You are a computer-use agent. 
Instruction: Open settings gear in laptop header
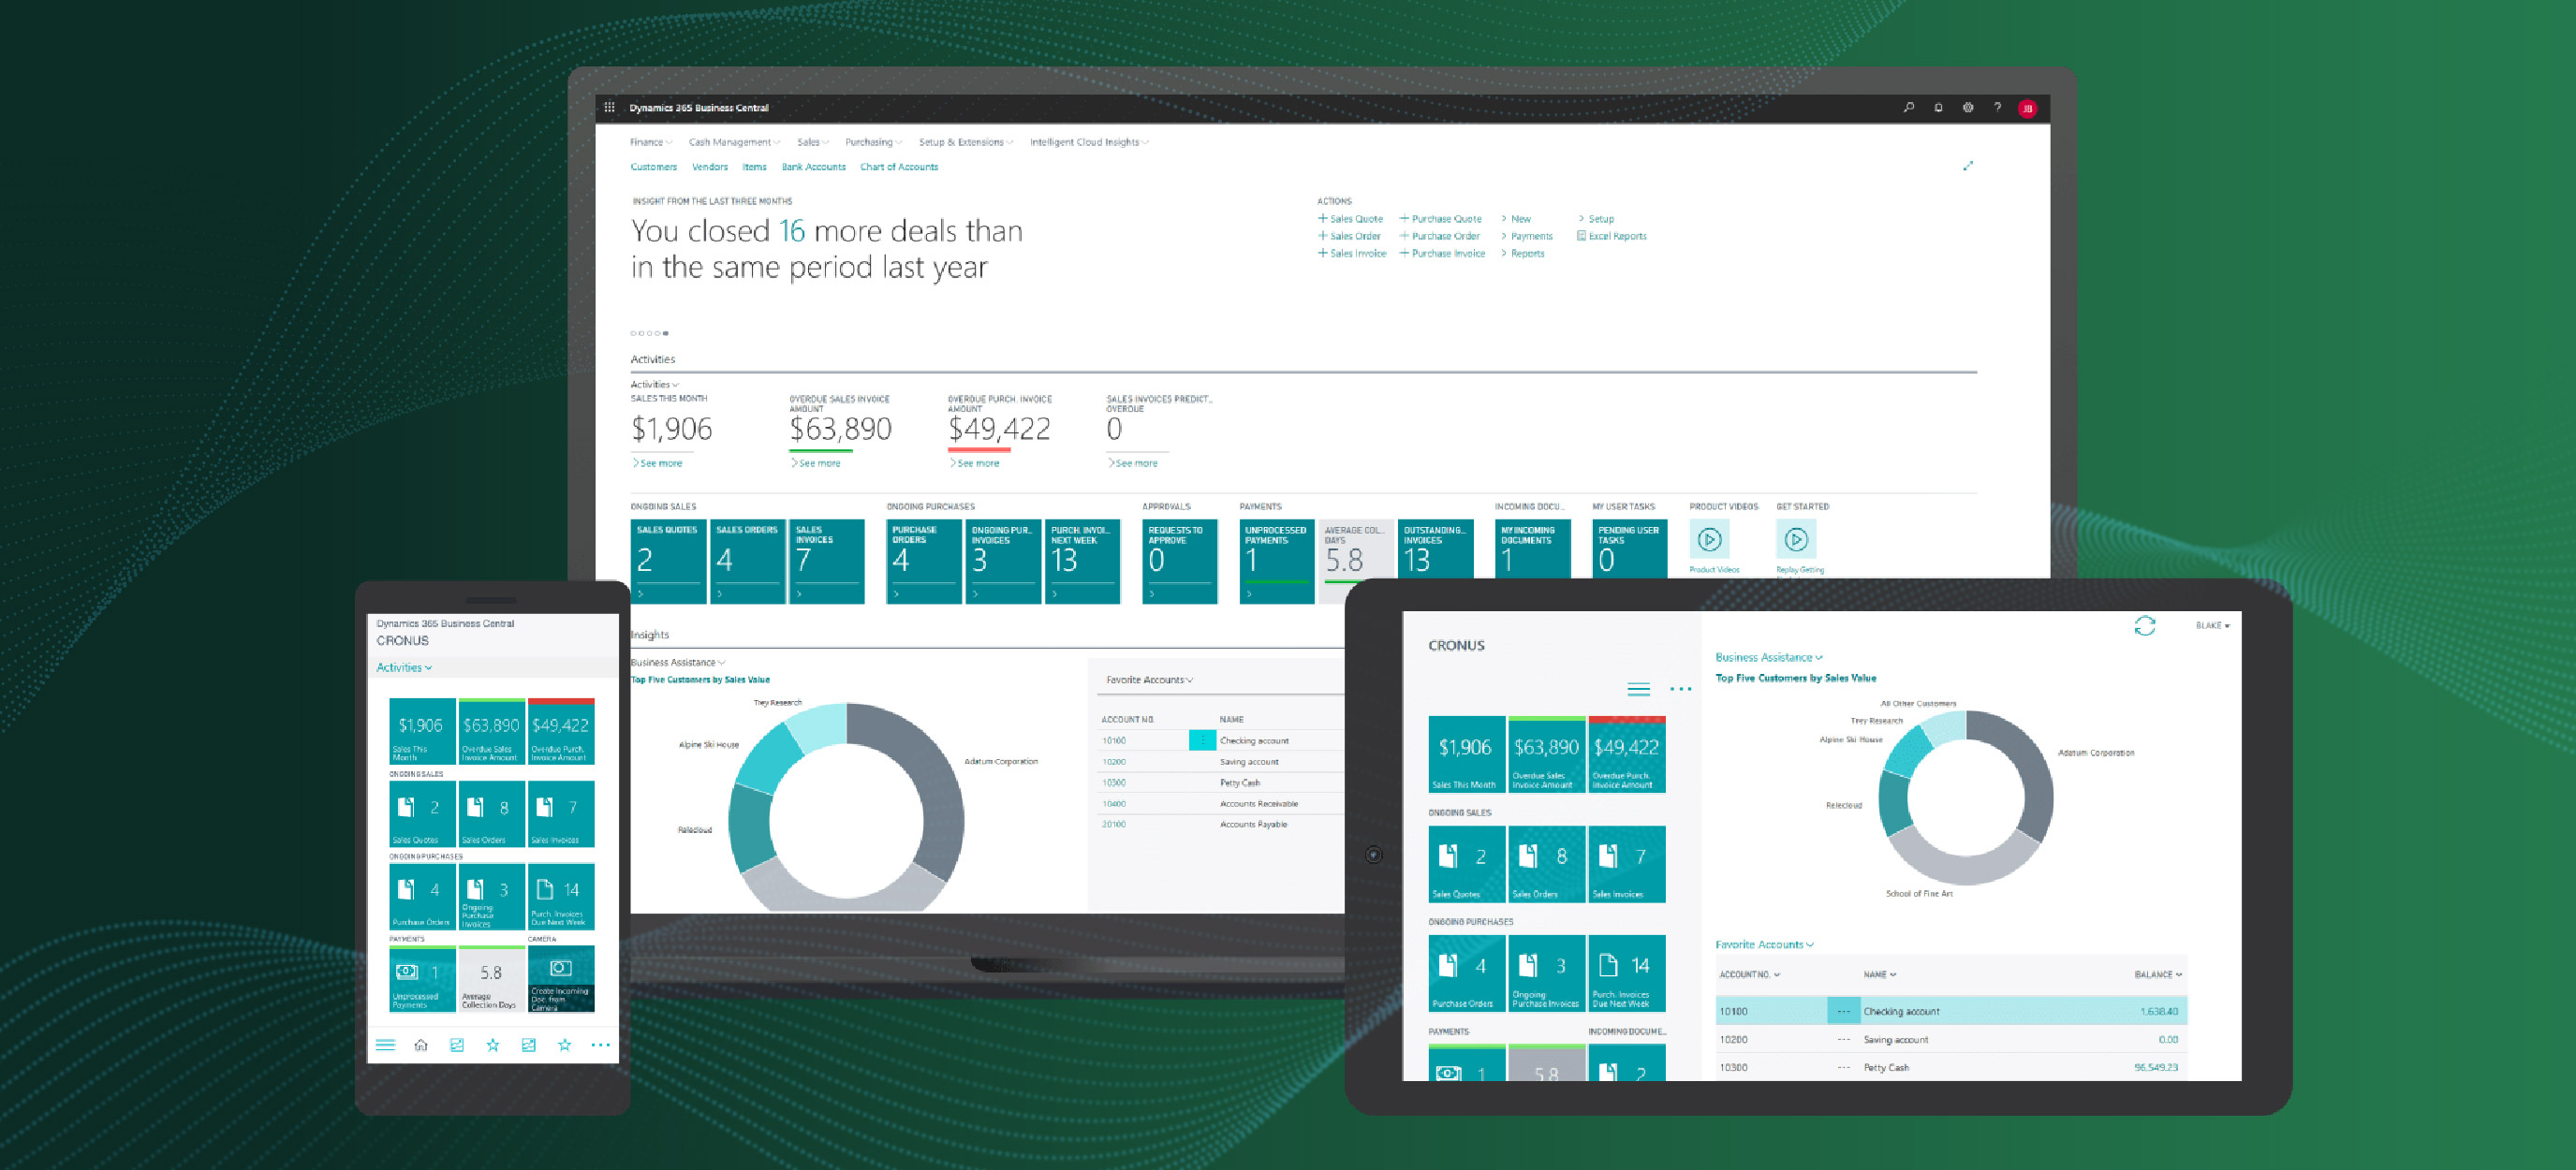[1968, 107]
